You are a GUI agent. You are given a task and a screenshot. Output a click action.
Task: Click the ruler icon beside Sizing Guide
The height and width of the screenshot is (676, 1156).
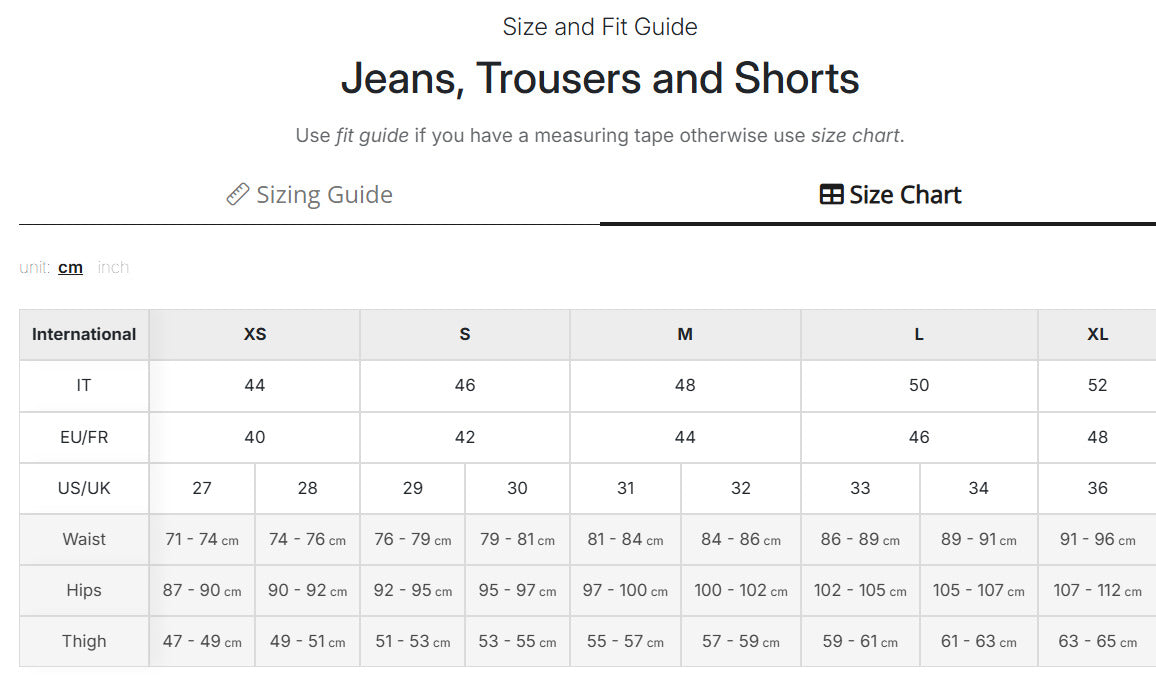click(237, 195)
